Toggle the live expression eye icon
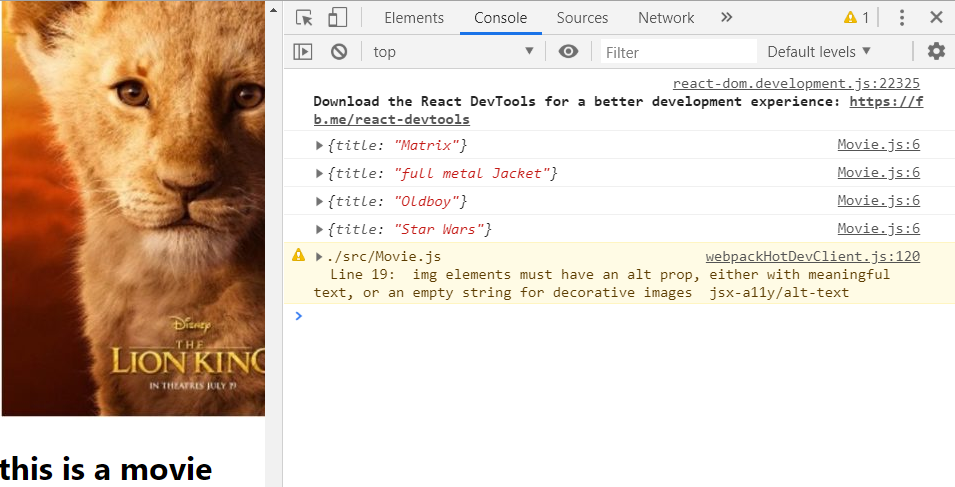Screen dimensions: 955x487 568,52
